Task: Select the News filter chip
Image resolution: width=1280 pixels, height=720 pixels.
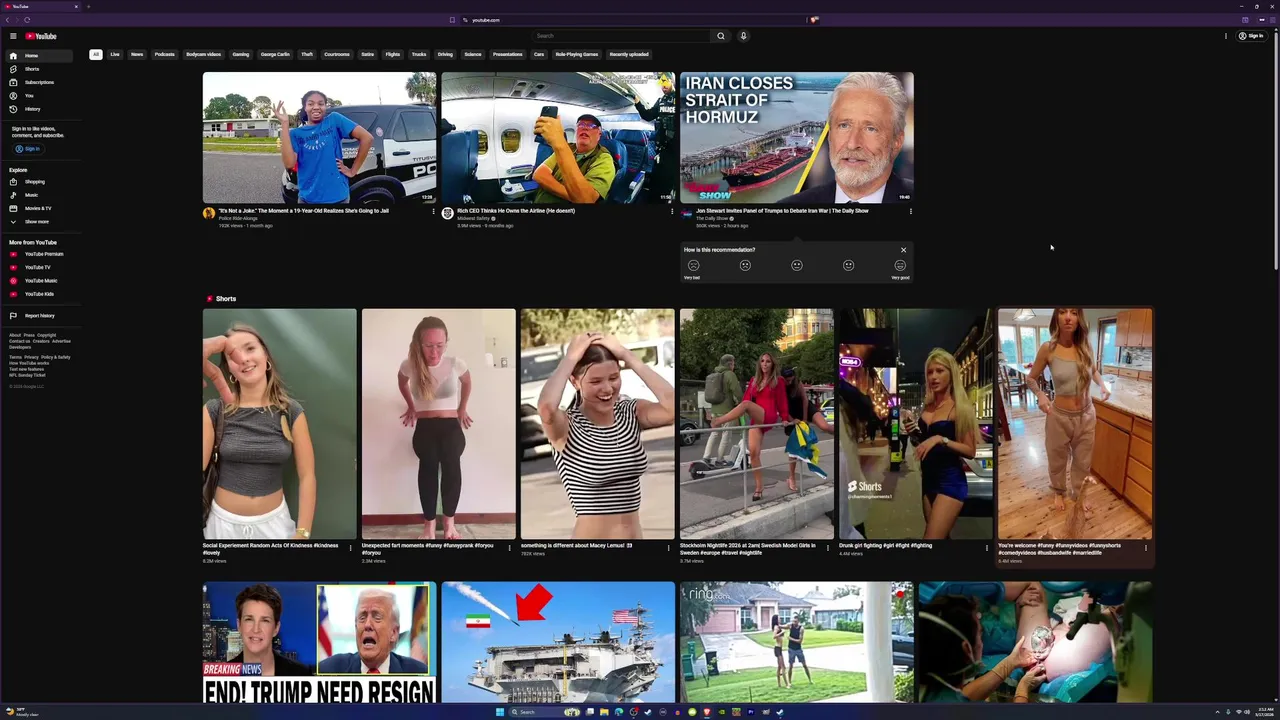Action: (x=137, y=54)
